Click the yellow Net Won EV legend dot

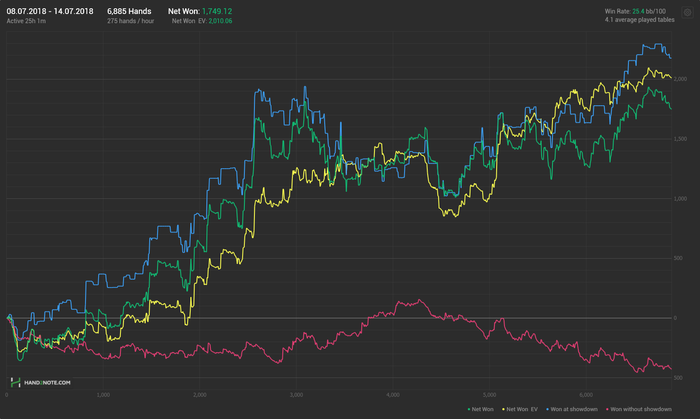click(x=504, y=409)
